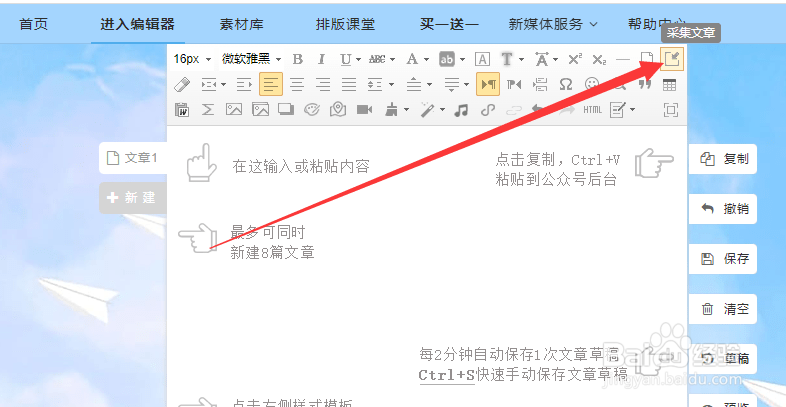The width and height of the screenshot is (786, 407).
Task: Expand the underline style dropdown arrow
Action: (x=358, y=60)
